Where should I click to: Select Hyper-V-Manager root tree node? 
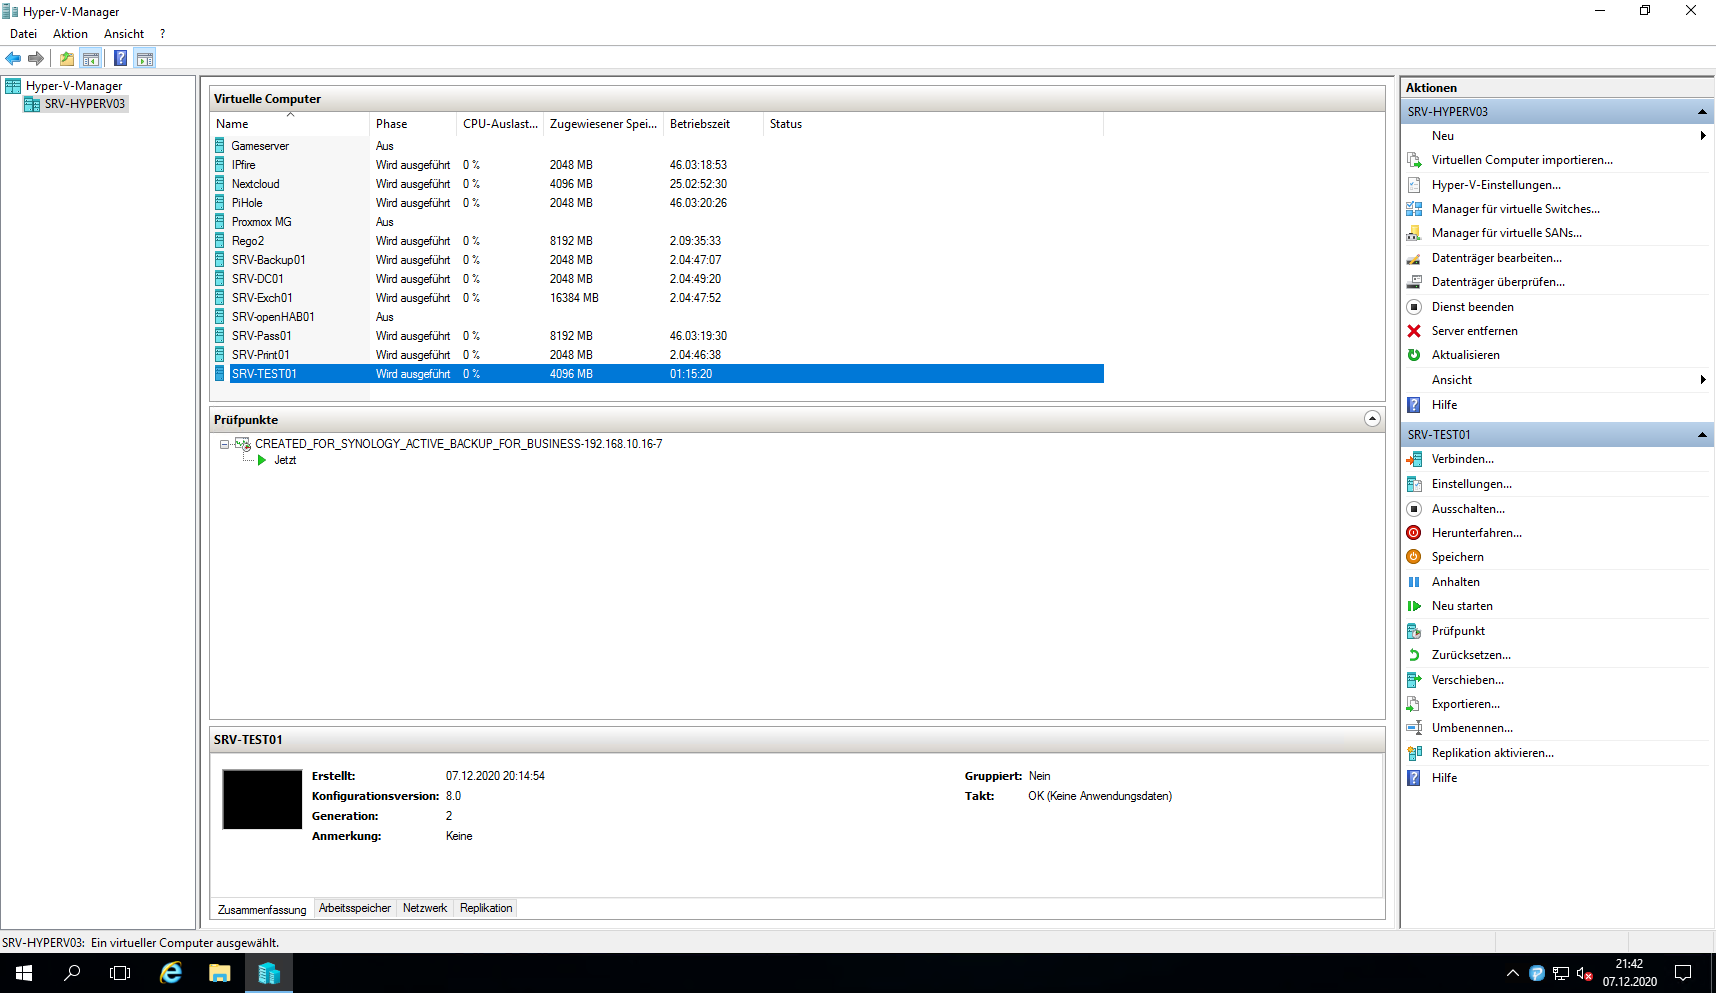[74, 86]
